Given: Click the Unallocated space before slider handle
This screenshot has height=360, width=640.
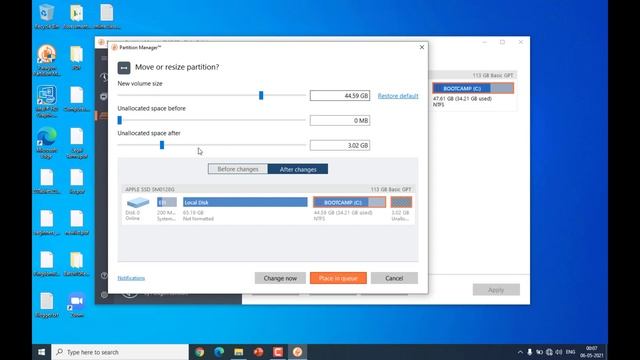Looking at the screenshot, I should [x=120, y=120].
